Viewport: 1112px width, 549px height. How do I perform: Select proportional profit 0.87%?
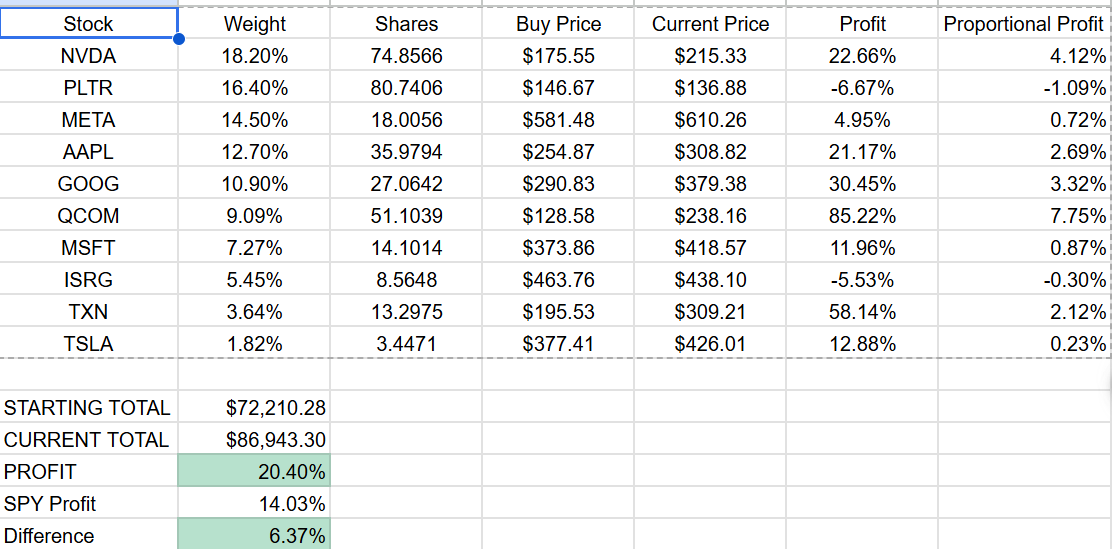tap(1024, 248)
